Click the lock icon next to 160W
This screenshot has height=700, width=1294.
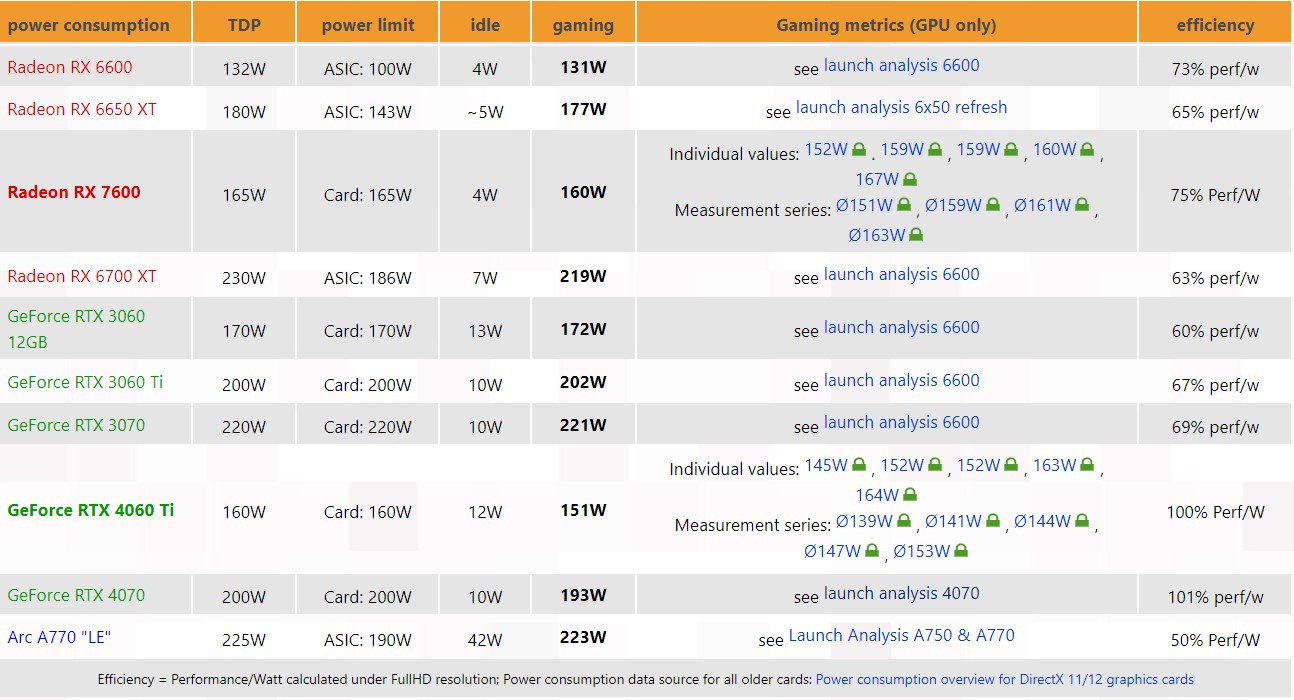(1087, 150)
